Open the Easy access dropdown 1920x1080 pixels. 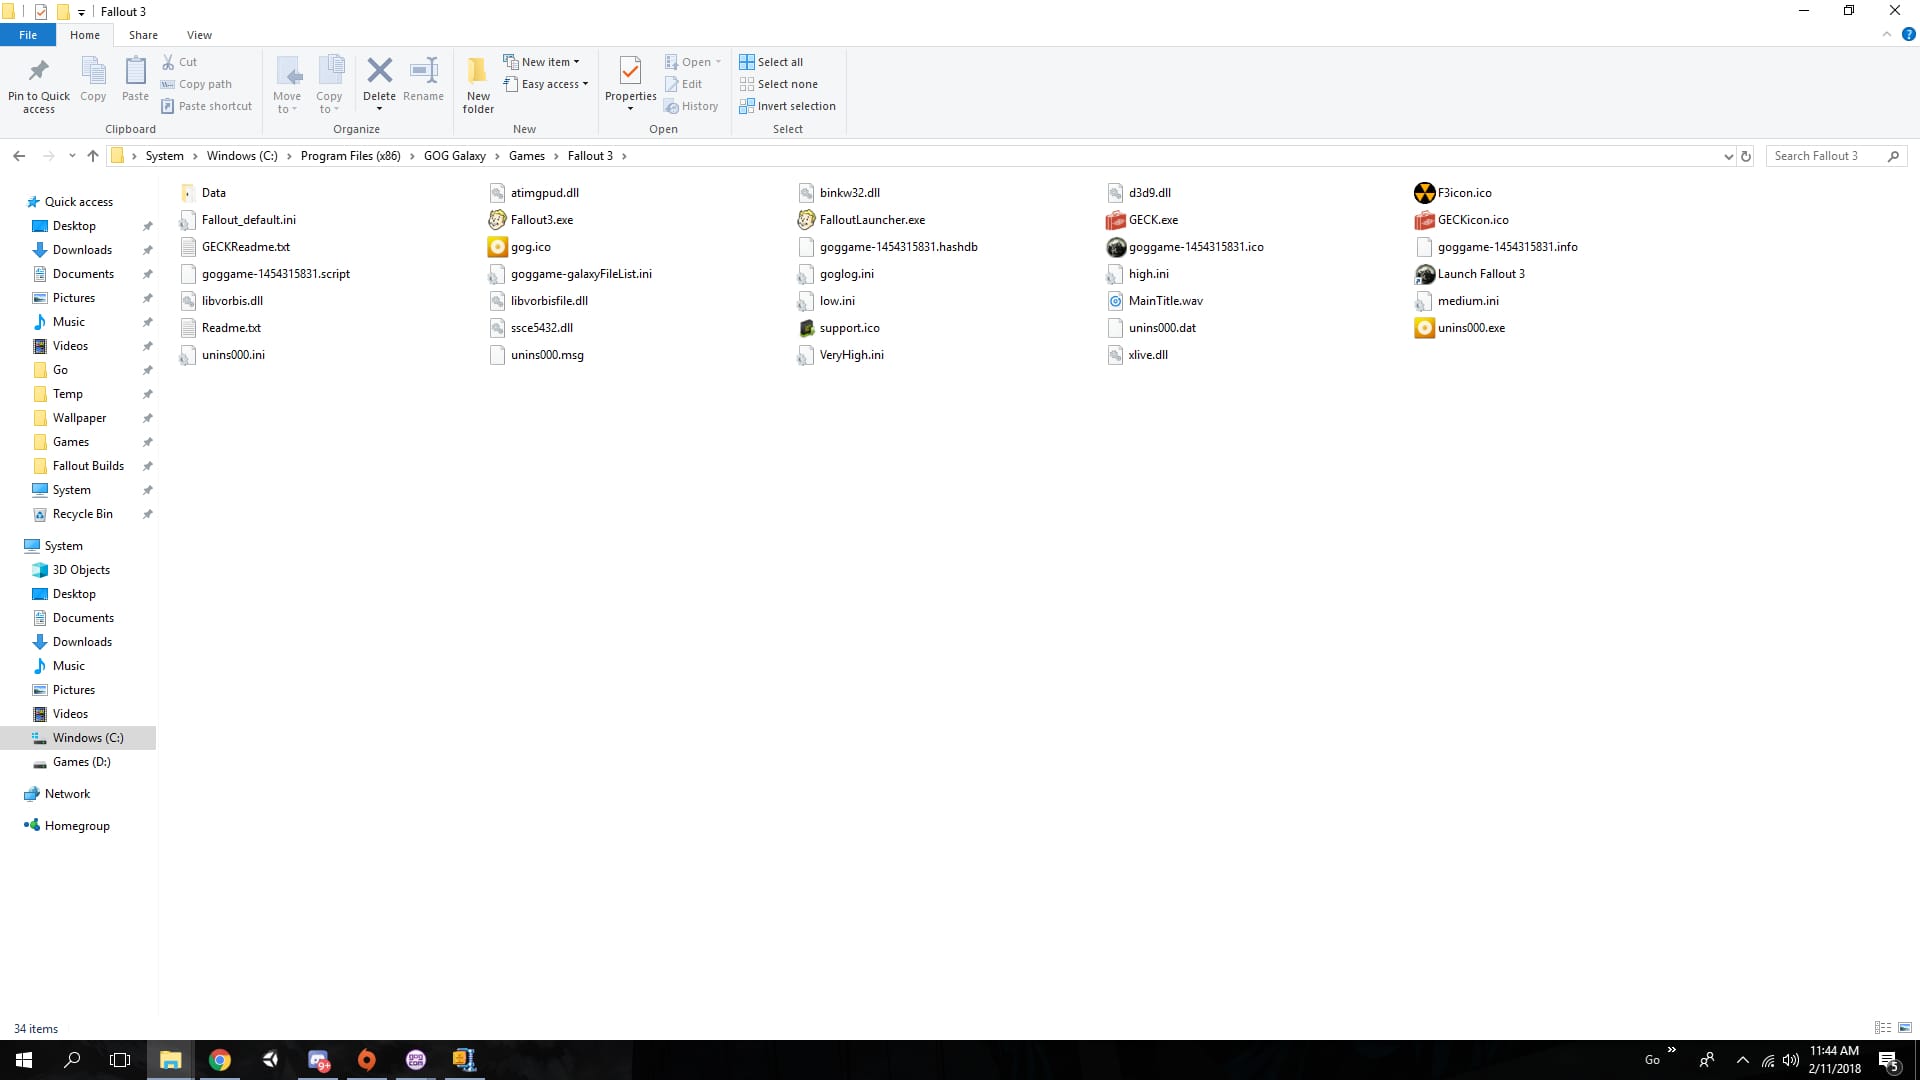545,84
